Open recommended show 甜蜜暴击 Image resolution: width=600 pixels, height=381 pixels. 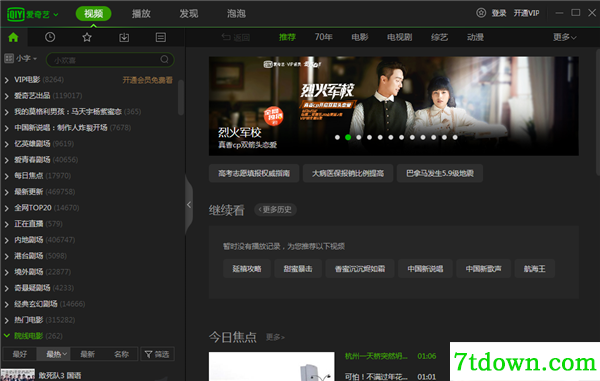point(298,269)
